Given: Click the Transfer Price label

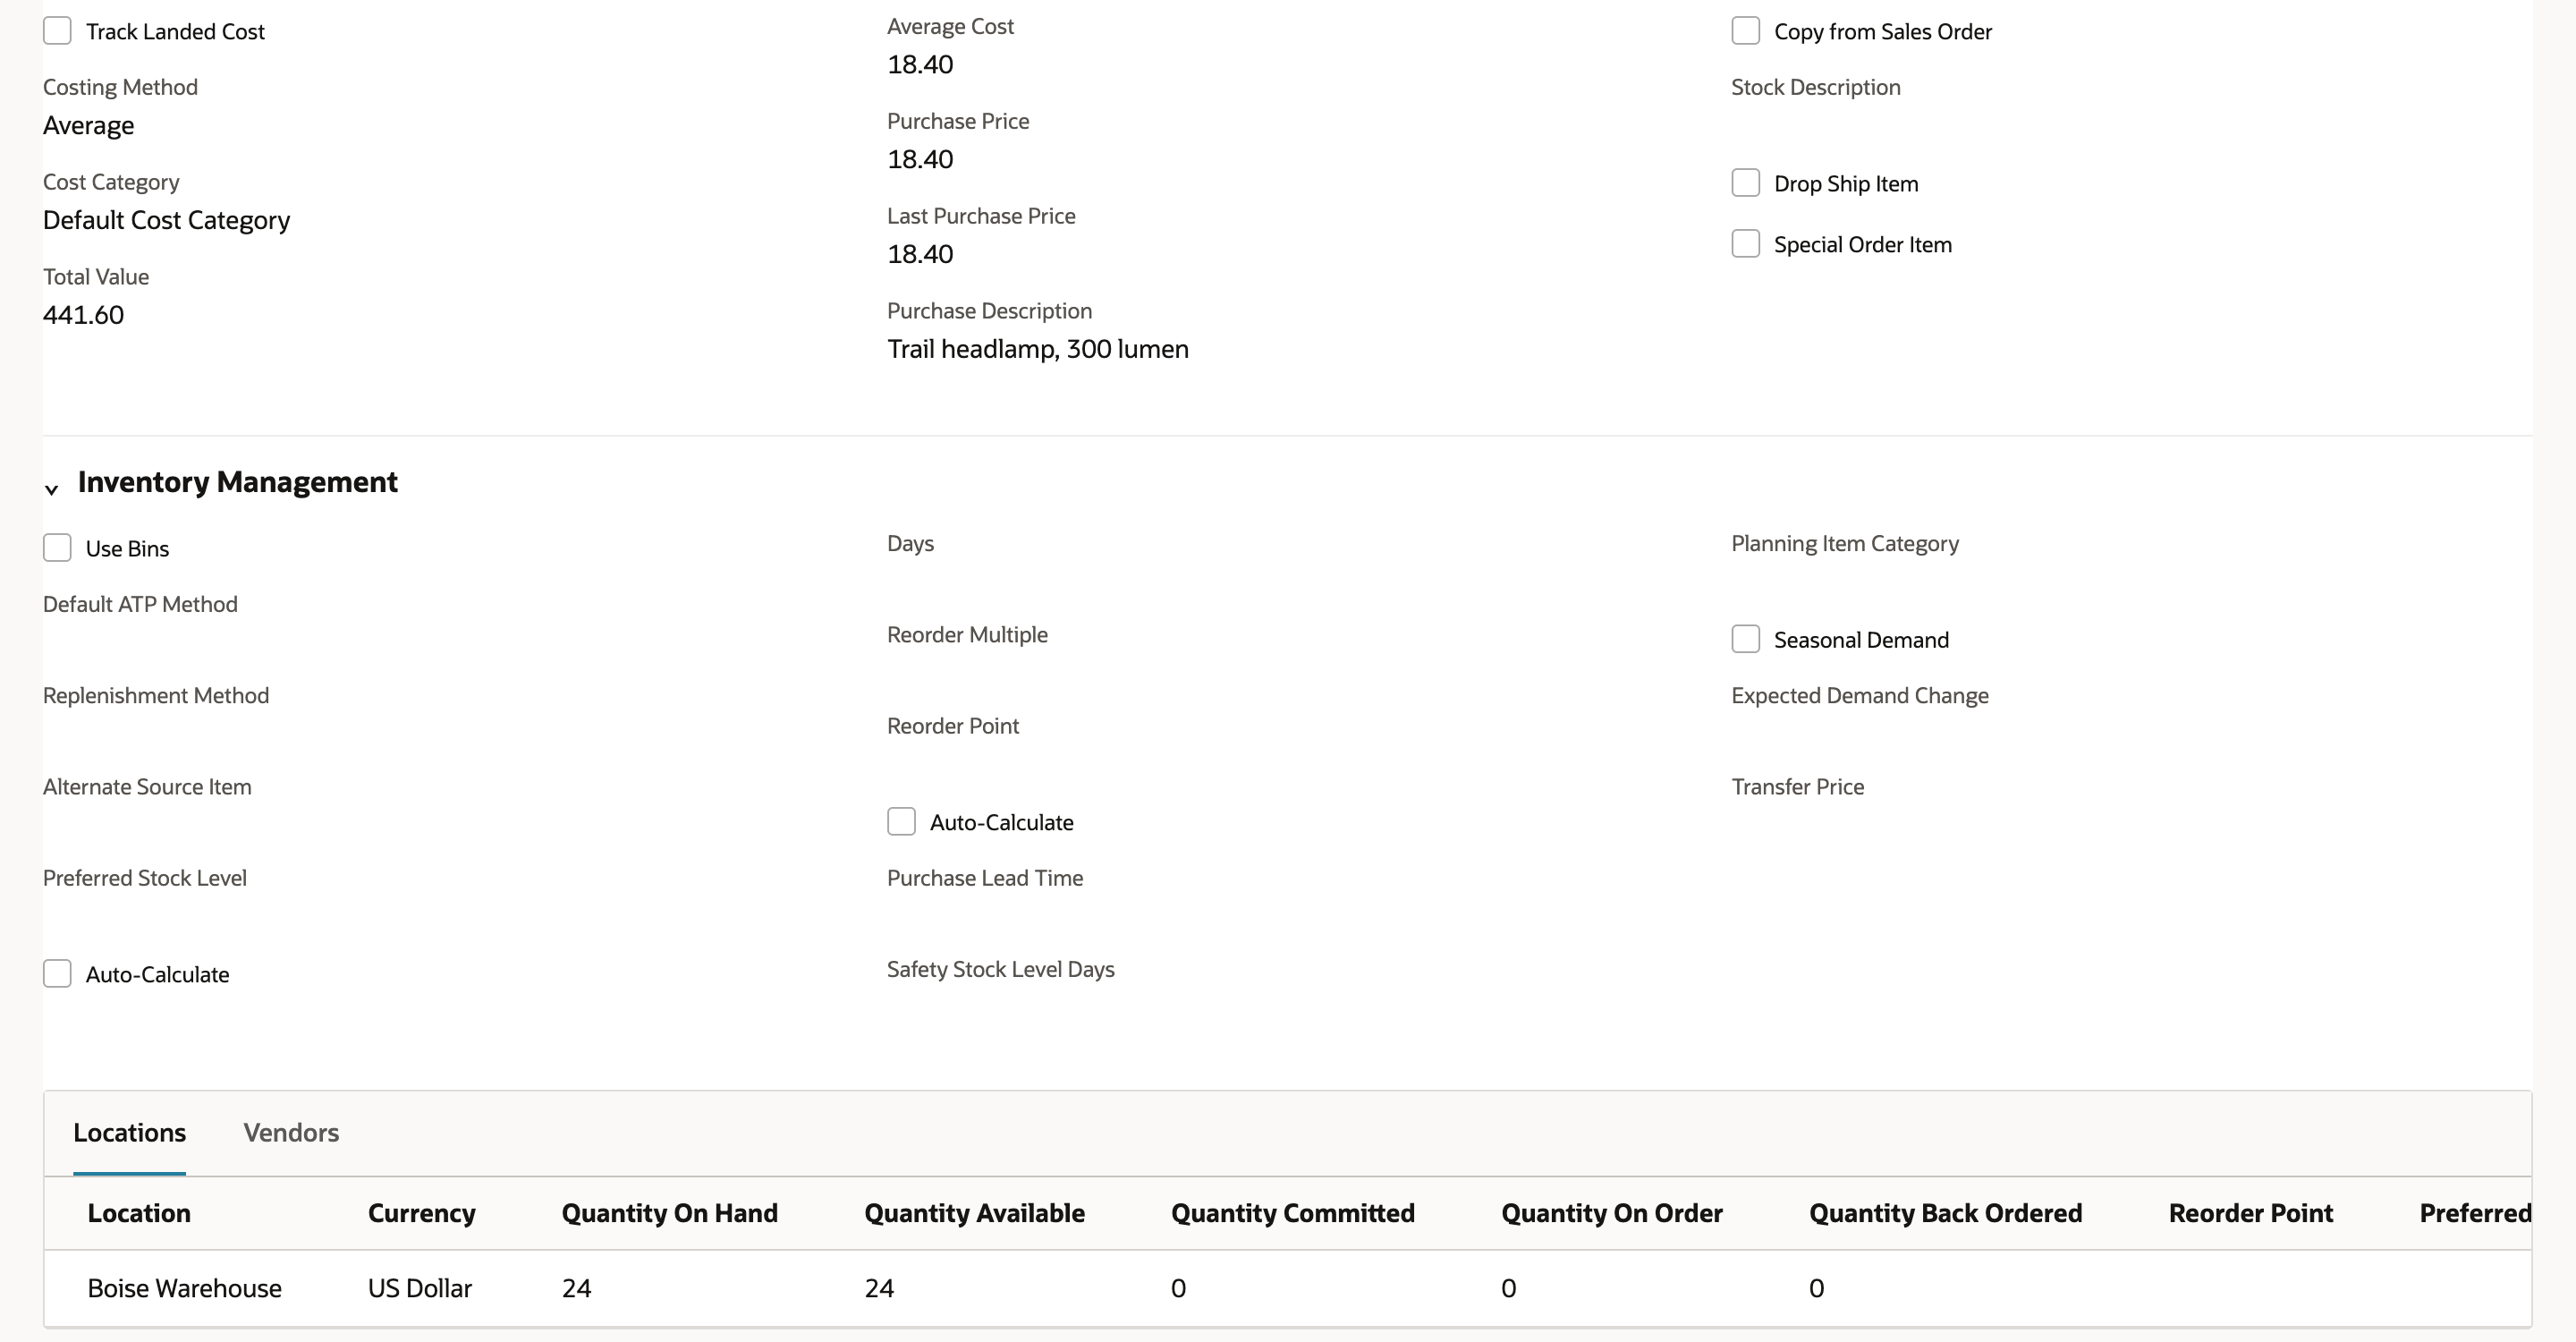Looking at the screenshot, I should pyautogui.click(x=1797, y=787).
